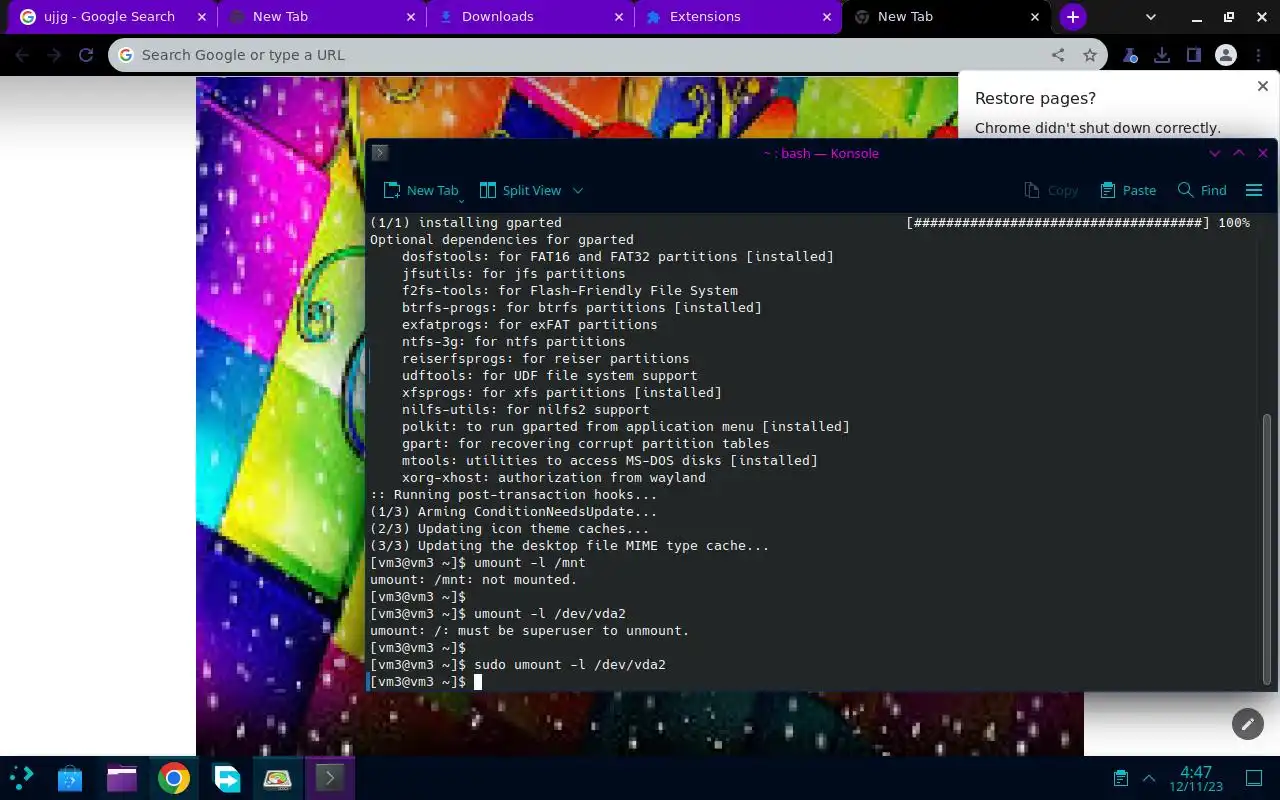Screen dimensions: 1280x800
Task: Close the 'ujjg - Google Search' tab
Action: tap(202, 17)
